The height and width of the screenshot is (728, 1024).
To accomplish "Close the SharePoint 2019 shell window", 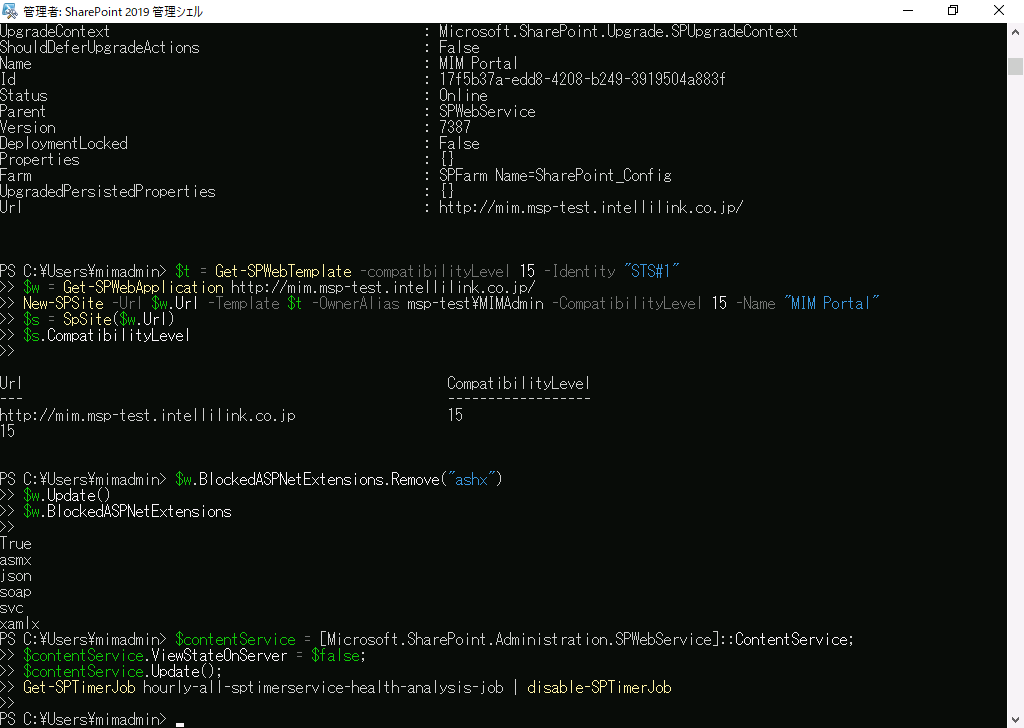I will pyautogui.click(x=999, y=10).
